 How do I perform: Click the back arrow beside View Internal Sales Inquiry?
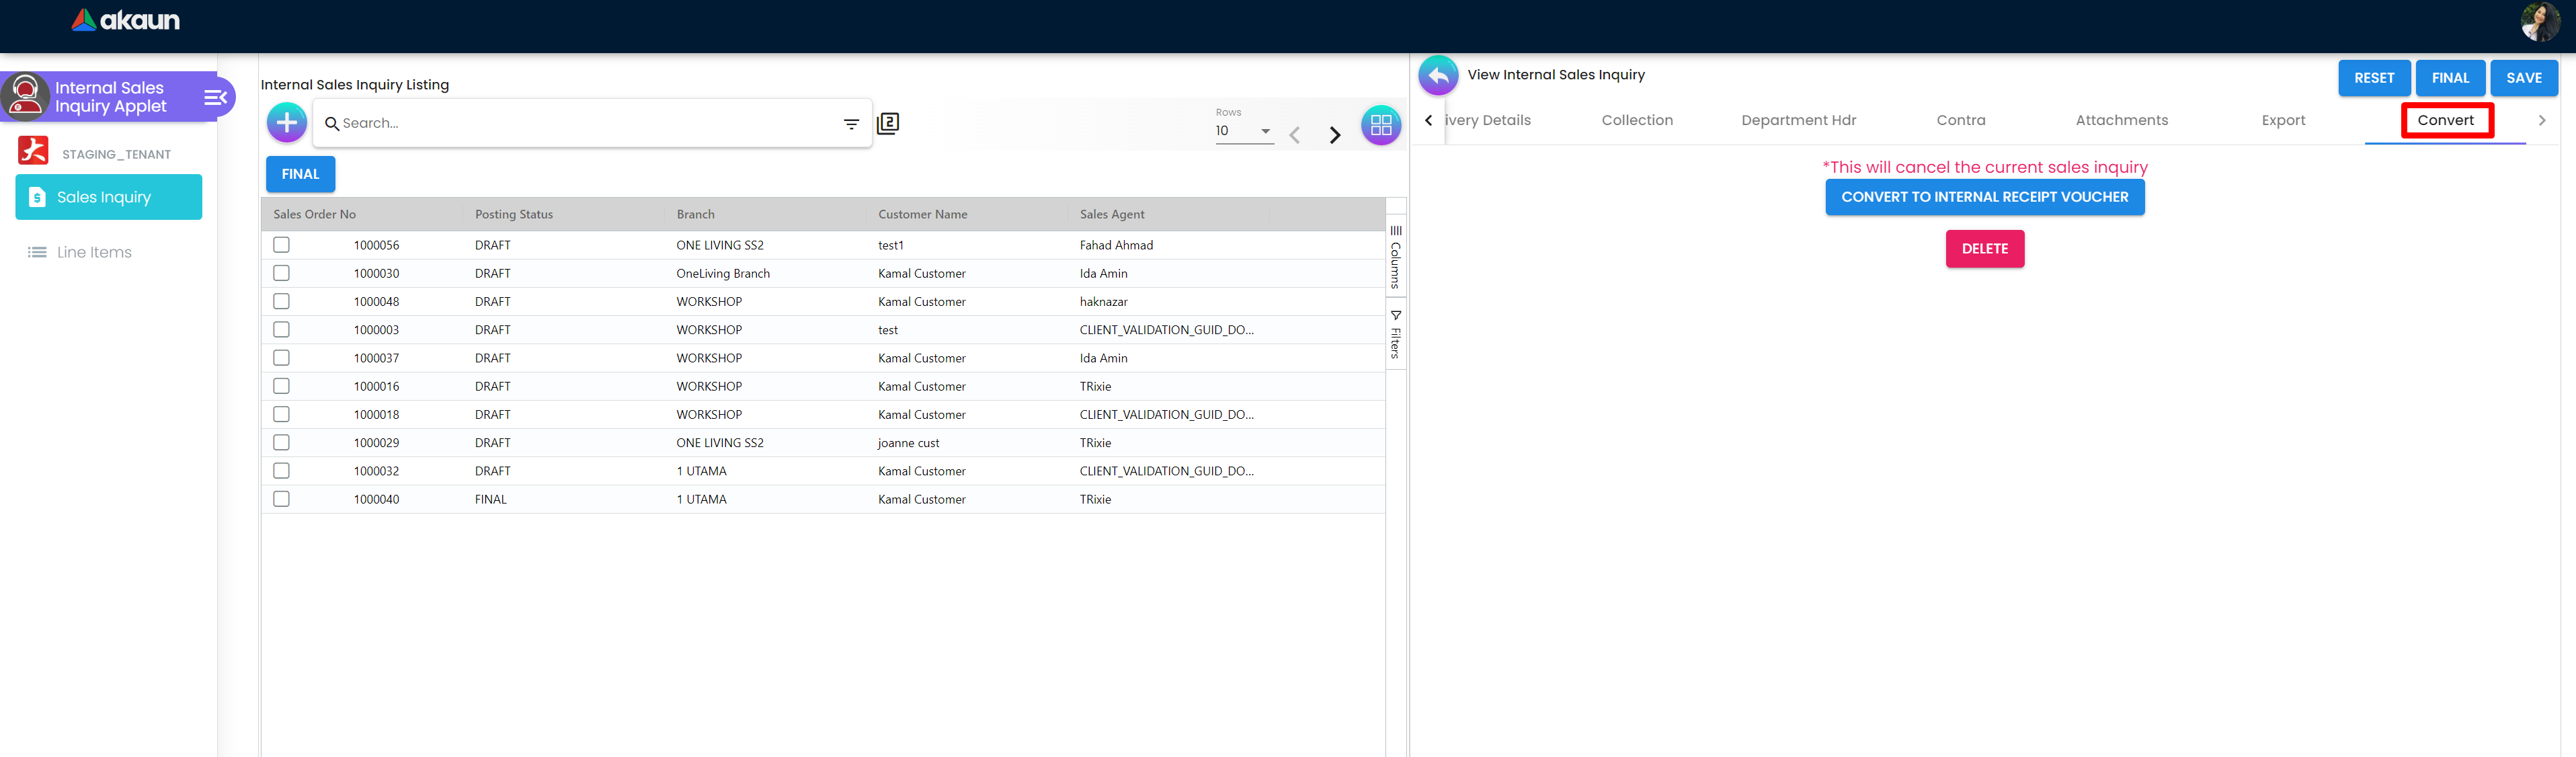click(x=1438, y=75)
